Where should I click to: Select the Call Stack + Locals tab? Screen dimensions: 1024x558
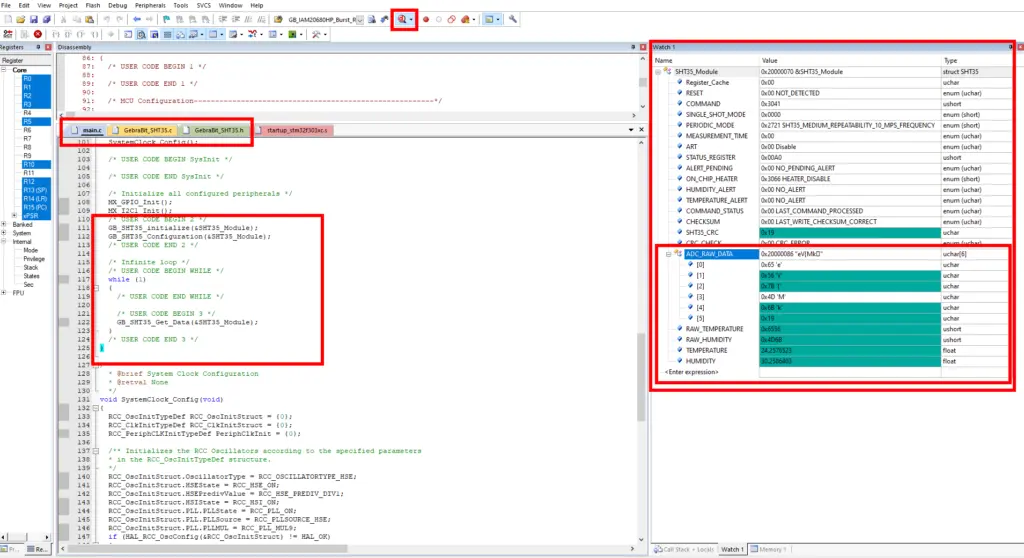pyautogui.click(x=684, y=550)
